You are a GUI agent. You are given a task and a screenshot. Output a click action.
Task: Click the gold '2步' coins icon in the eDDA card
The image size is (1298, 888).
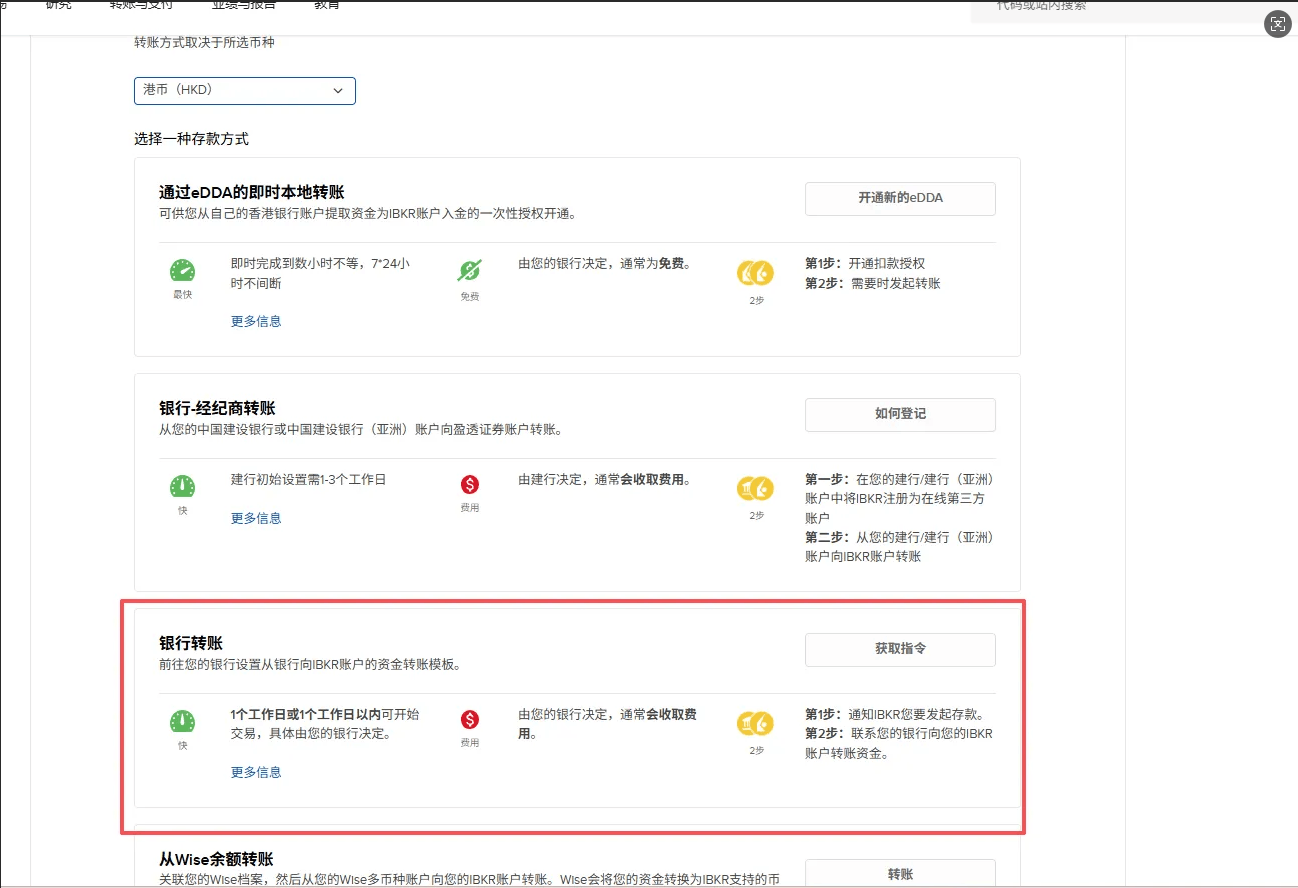(756, 271)
